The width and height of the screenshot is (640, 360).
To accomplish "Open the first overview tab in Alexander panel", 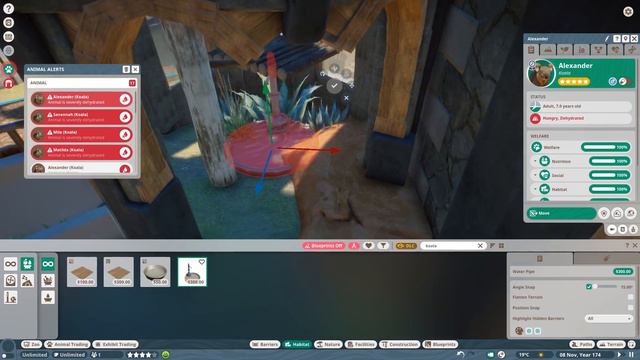I will (531, 50).
